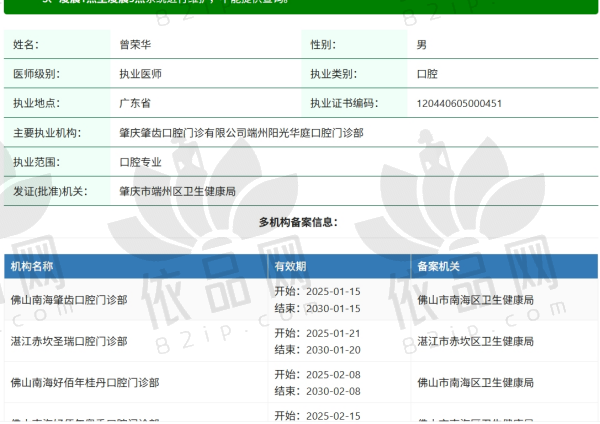Viewport: 600px width, 424px height.
Task: Click the 执业类别 label
Action: (333, 74)
